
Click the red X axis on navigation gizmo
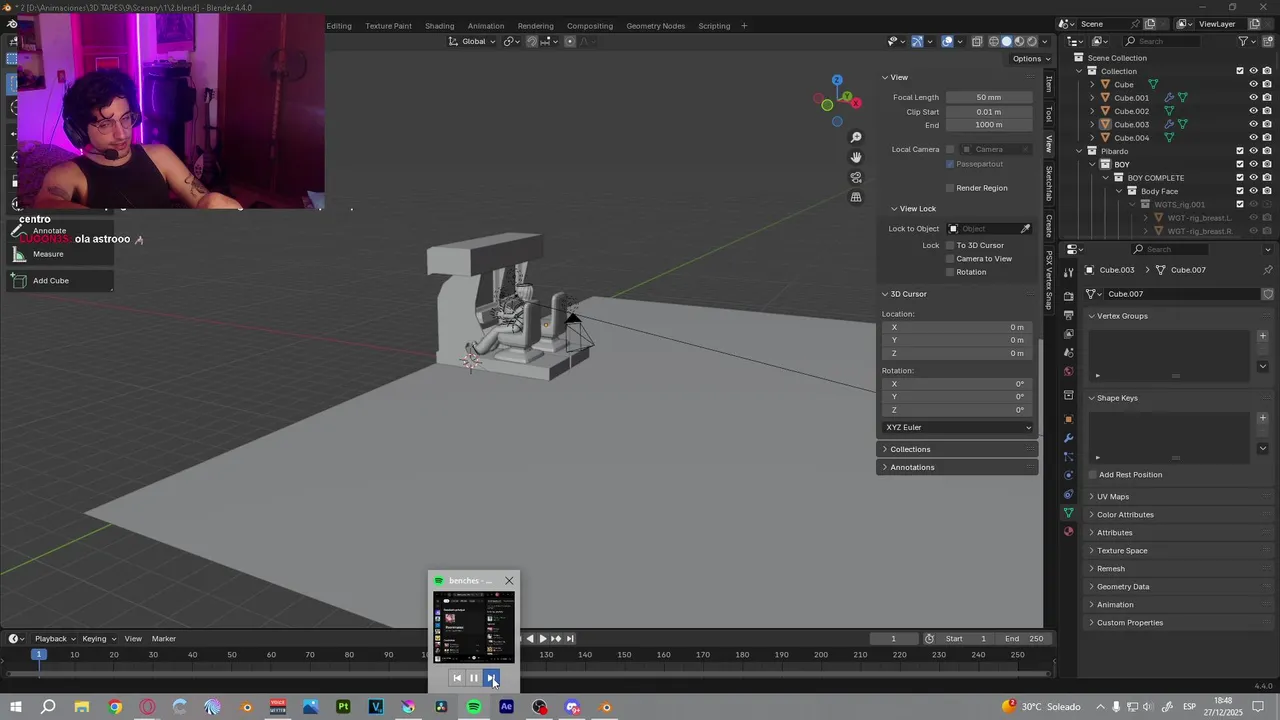tap(858, 101)
